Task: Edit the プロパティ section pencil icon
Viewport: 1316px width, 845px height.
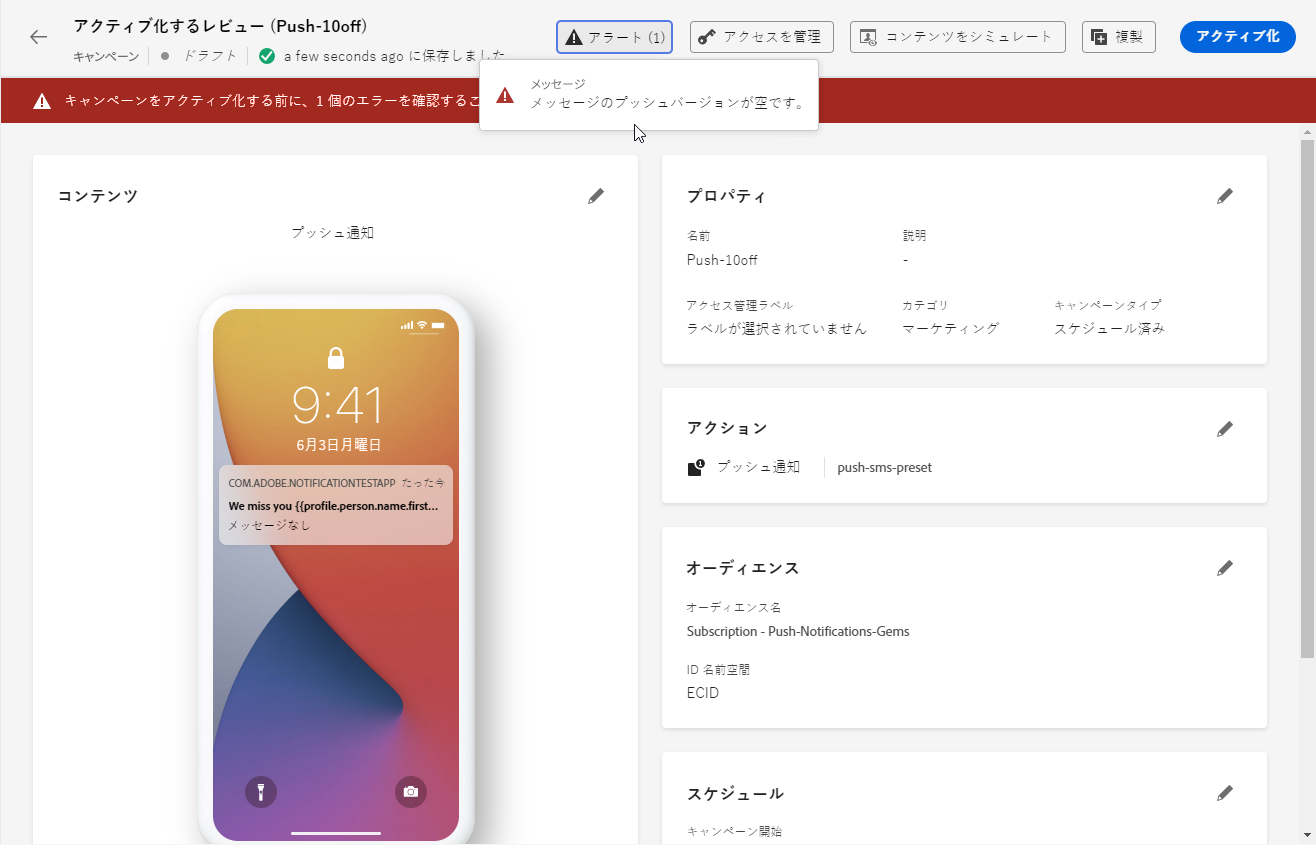Action: click(1225, 196)
